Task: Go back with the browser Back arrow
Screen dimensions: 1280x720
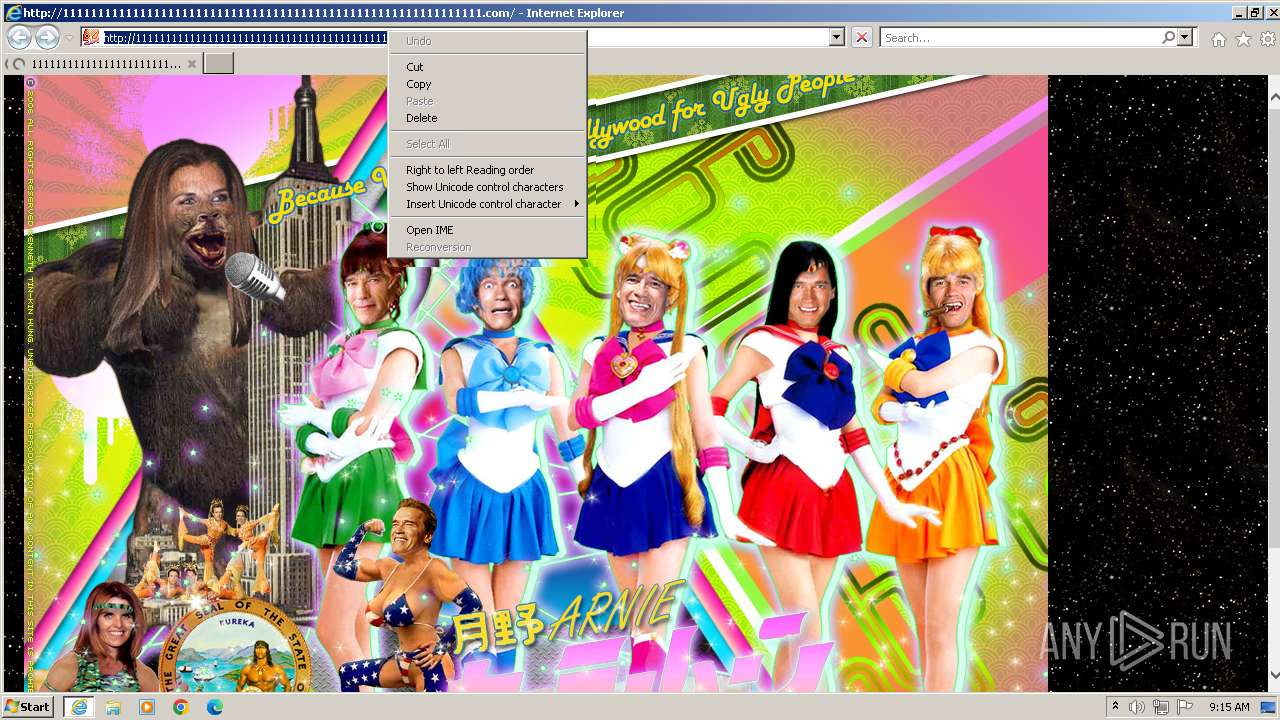Action: [19, 38]
